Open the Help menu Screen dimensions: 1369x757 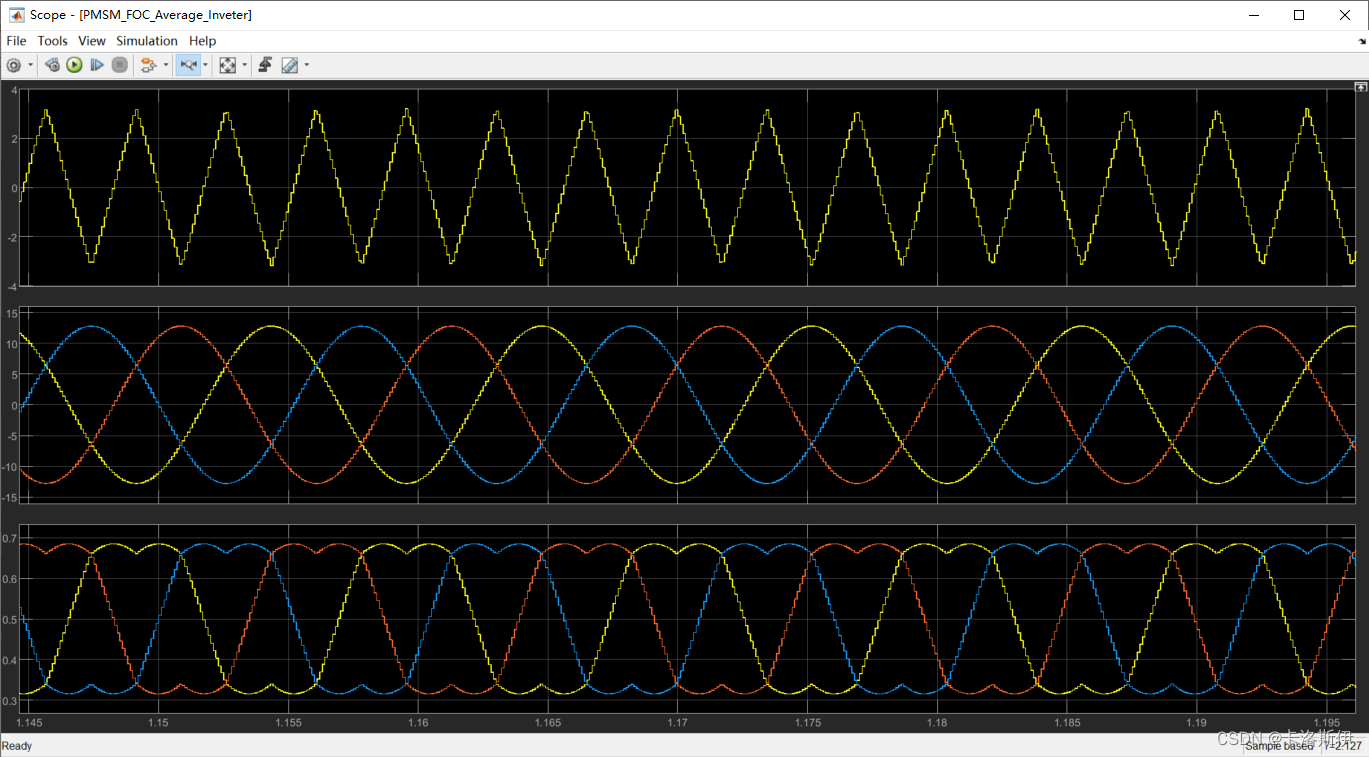point(202,41)
